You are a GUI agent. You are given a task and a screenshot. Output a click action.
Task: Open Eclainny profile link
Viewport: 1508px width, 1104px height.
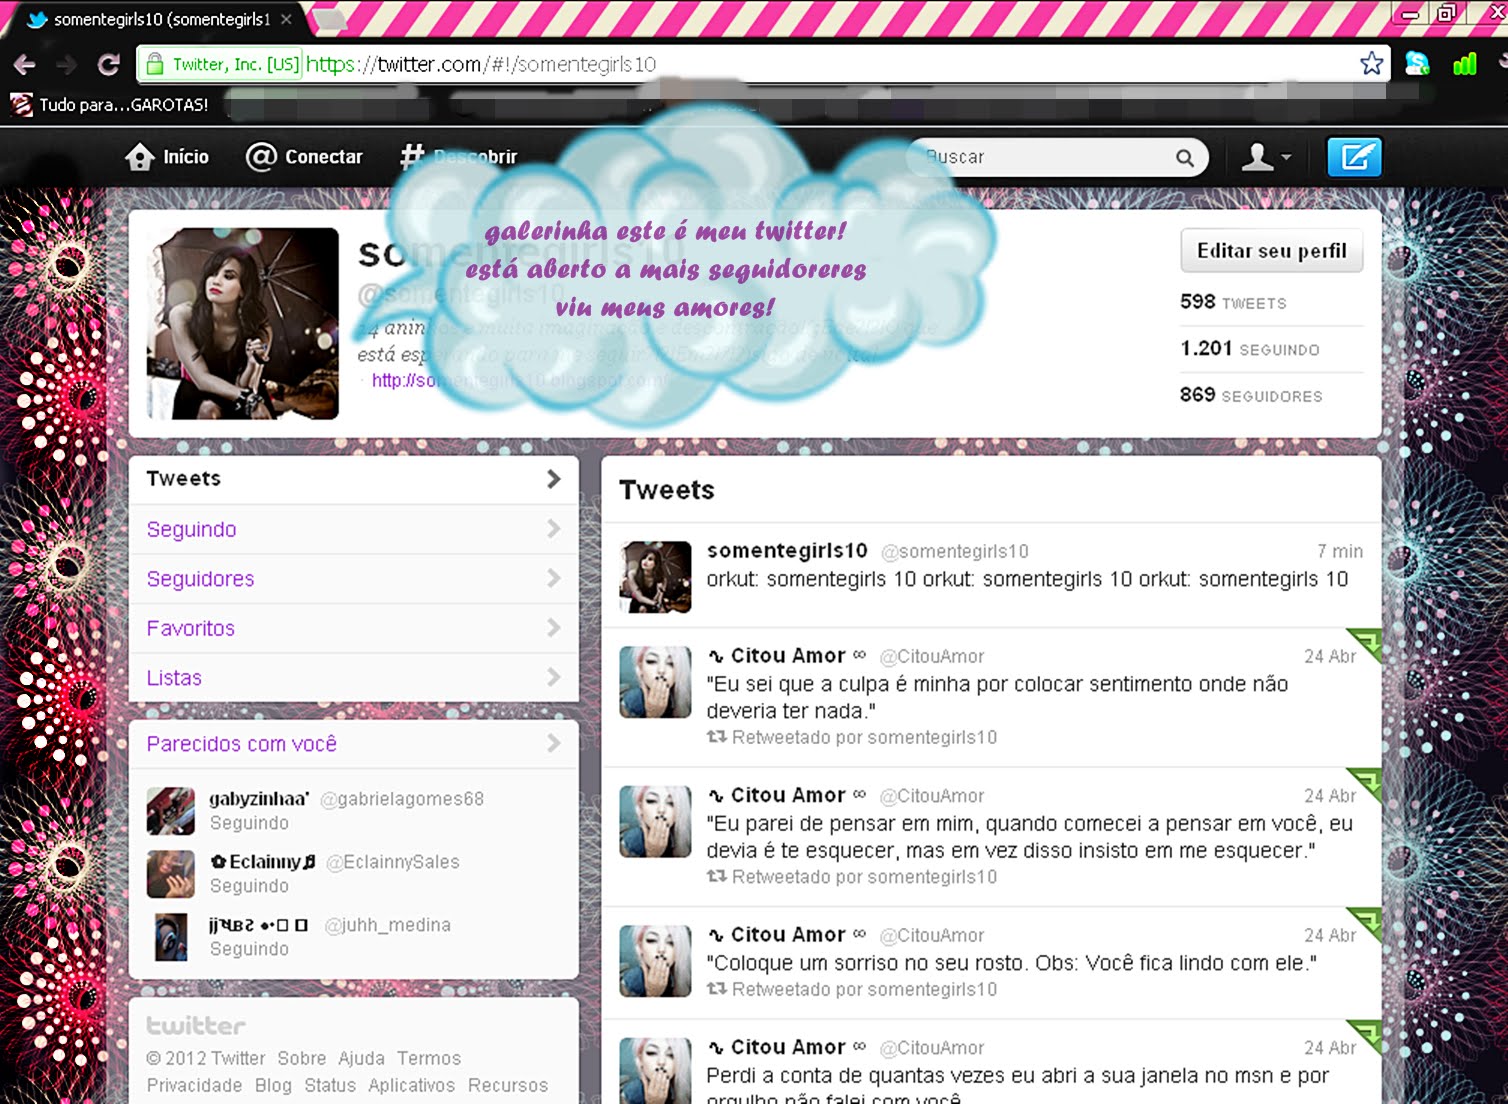click(263, 861)
